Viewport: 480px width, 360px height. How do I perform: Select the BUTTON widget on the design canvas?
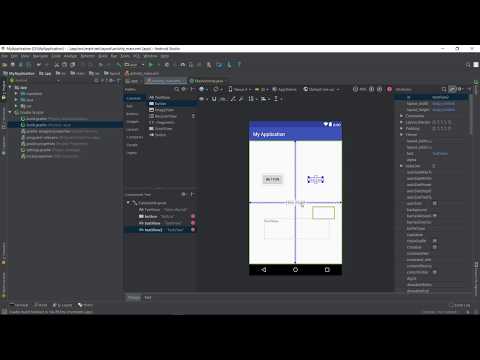pos(272,179)
